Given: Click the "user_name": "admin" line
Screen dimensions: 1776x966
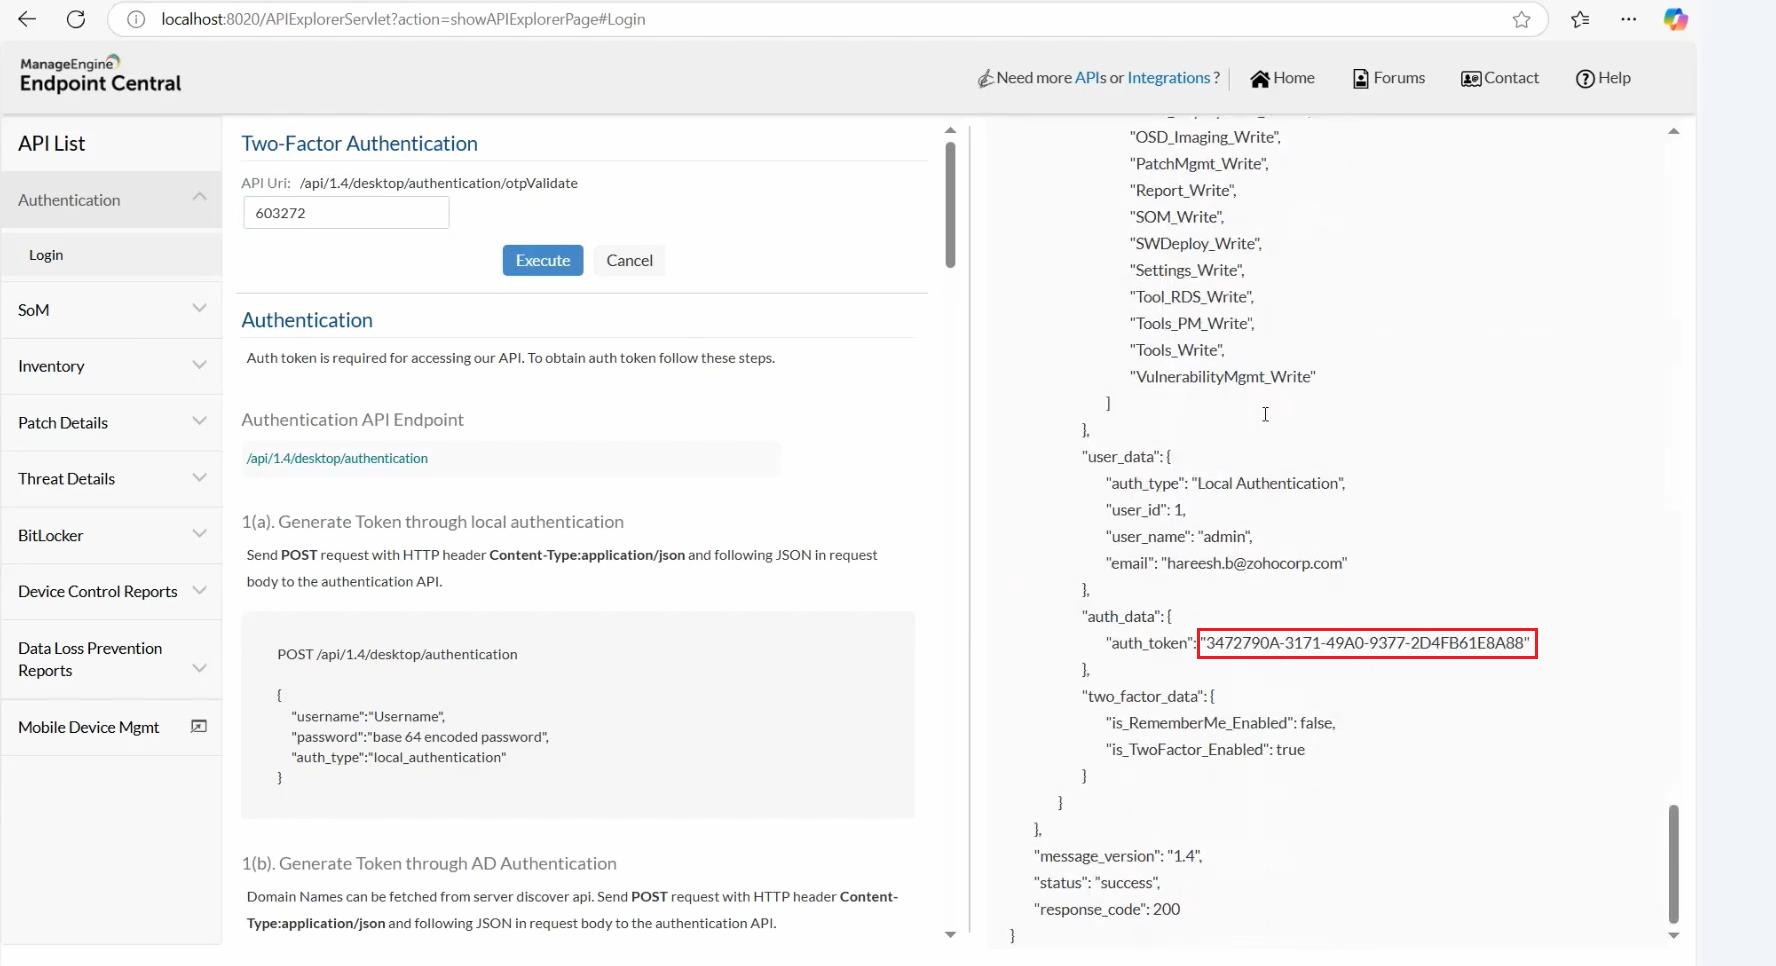Looking at the screenshot, I should 1179,537.
